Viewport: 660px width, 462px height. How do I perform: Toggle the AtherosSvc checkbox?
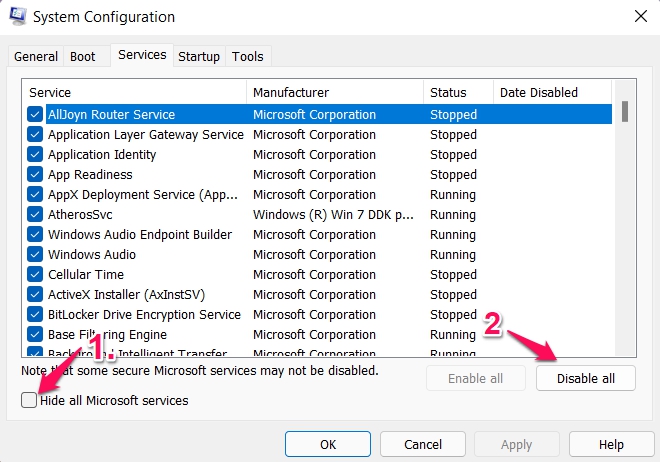(x=35, y=215)
